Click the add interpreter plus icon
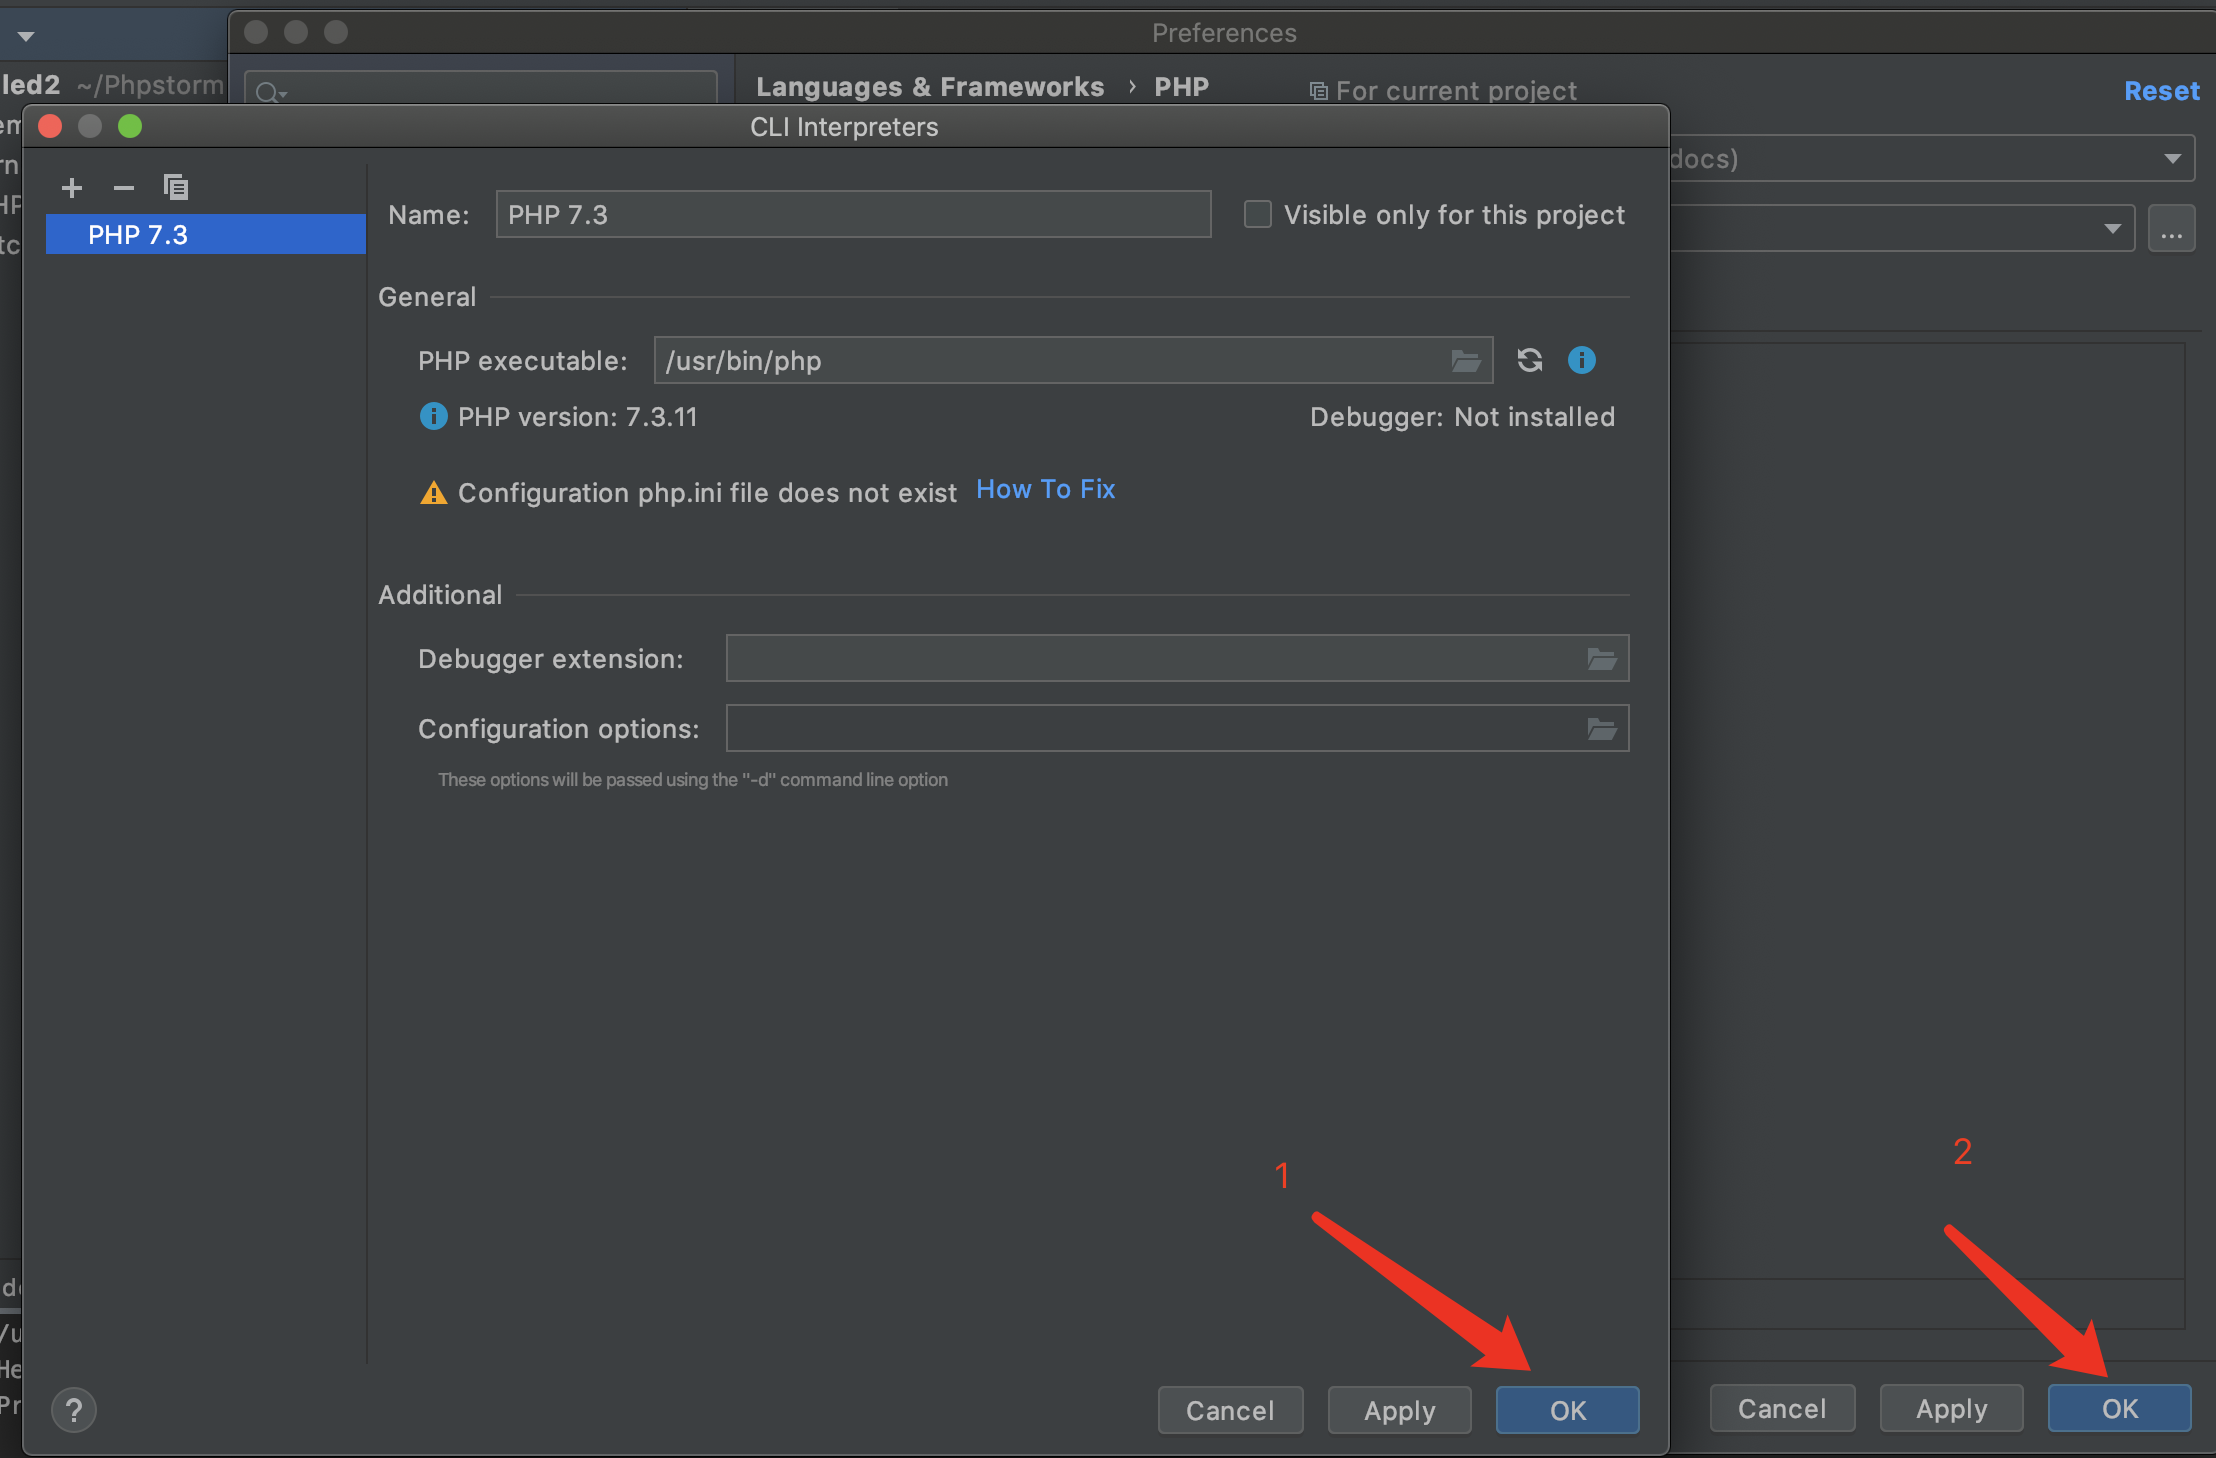2216x1458 pixels. [x=72, y=188]
